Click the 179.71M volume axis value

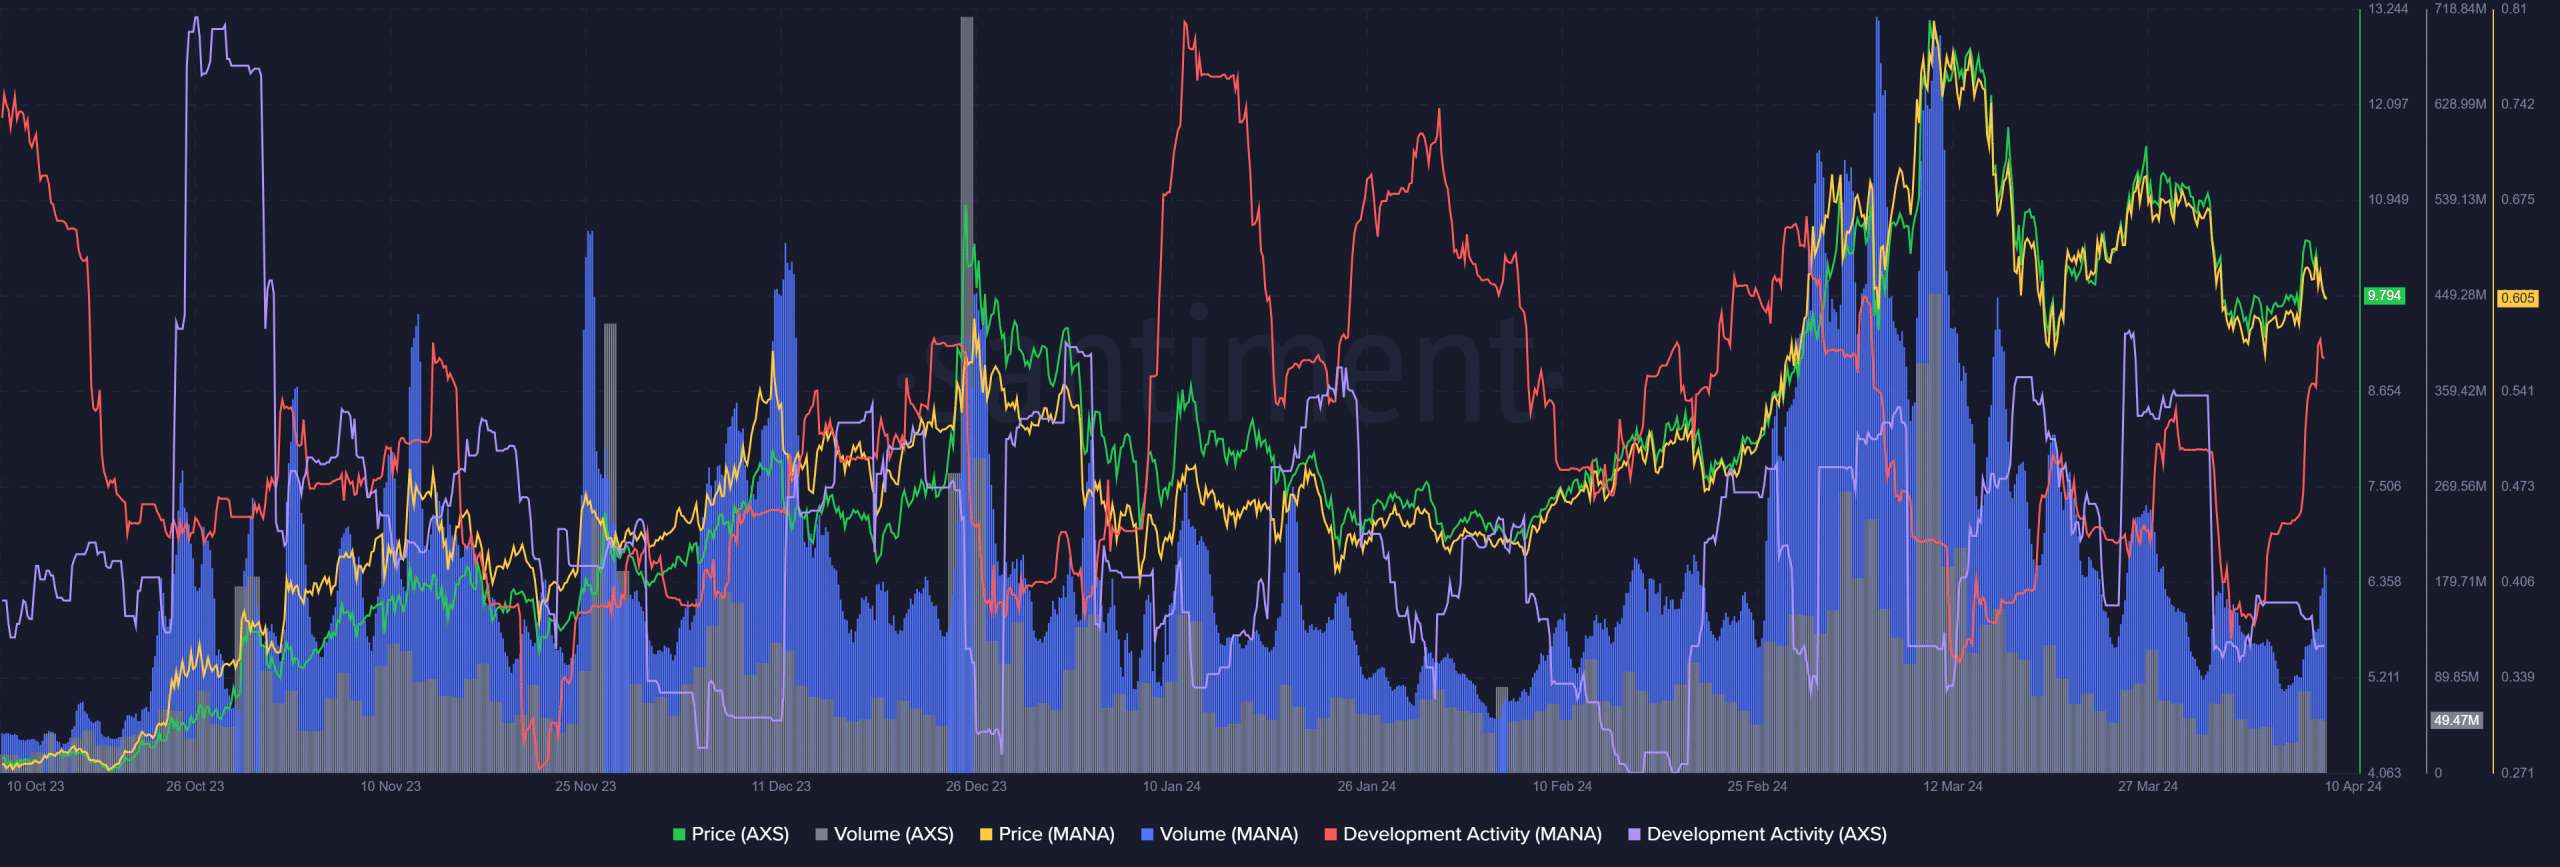coord(2460,581)
